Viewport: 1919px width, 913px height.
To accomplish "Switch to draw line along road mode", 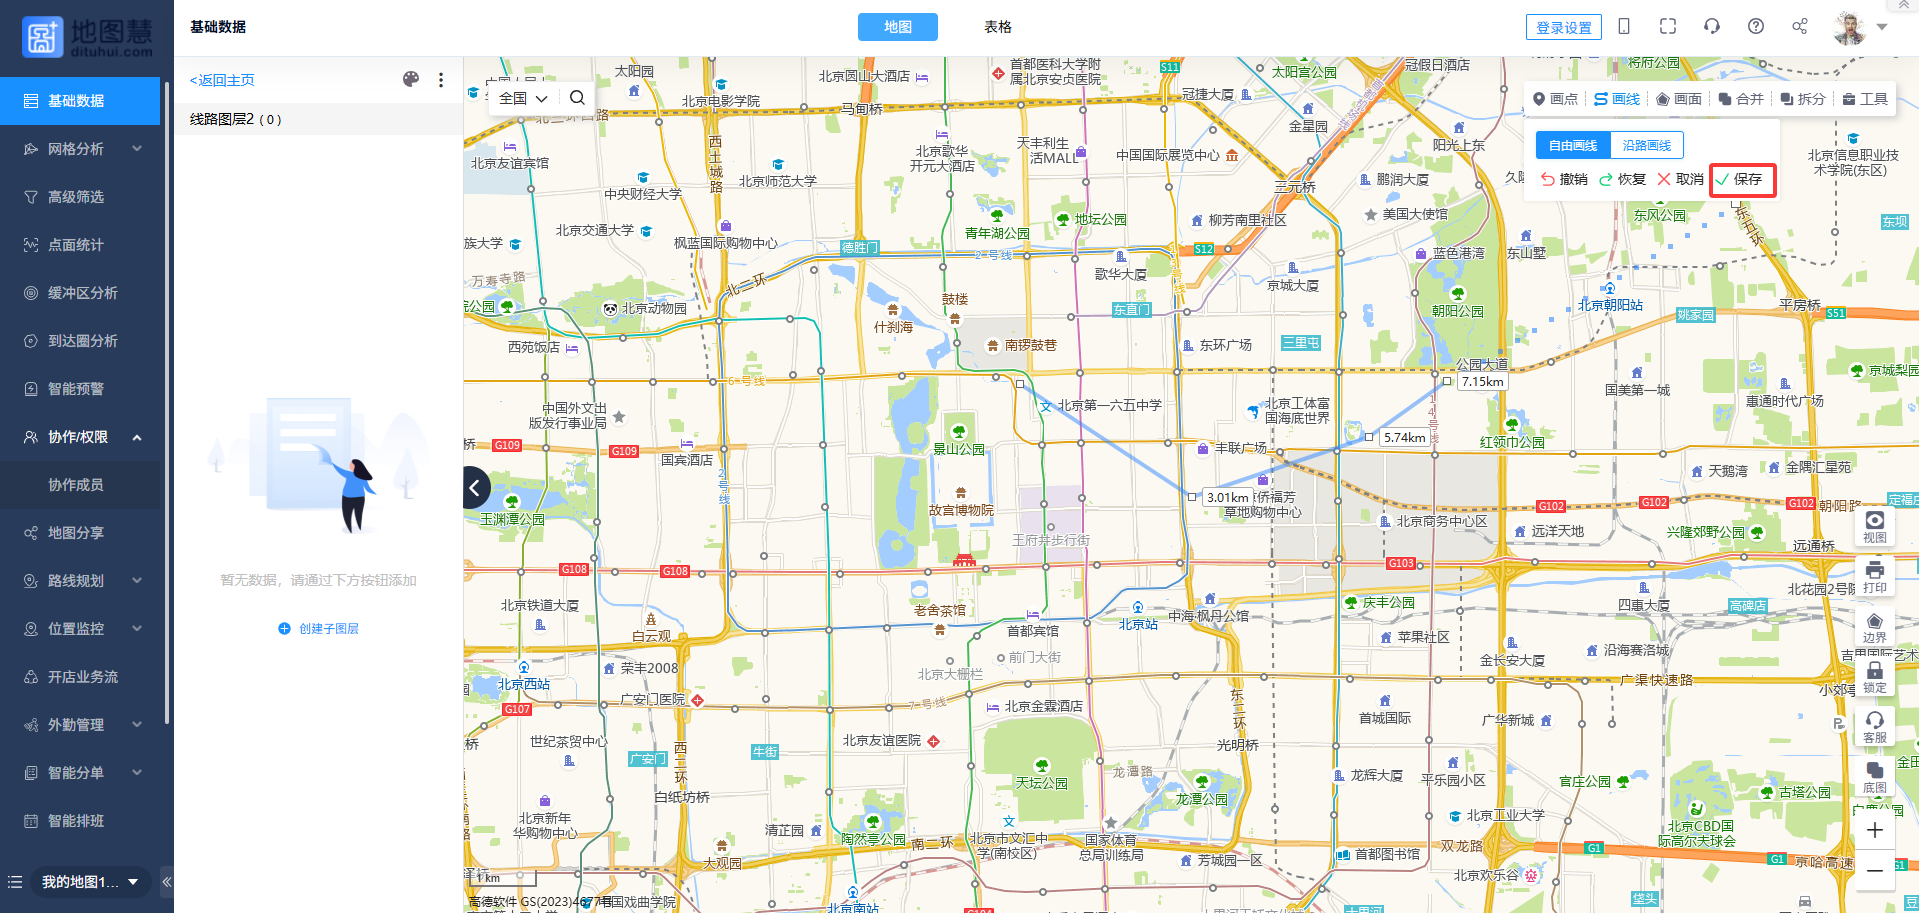I will pos(1646,146).
